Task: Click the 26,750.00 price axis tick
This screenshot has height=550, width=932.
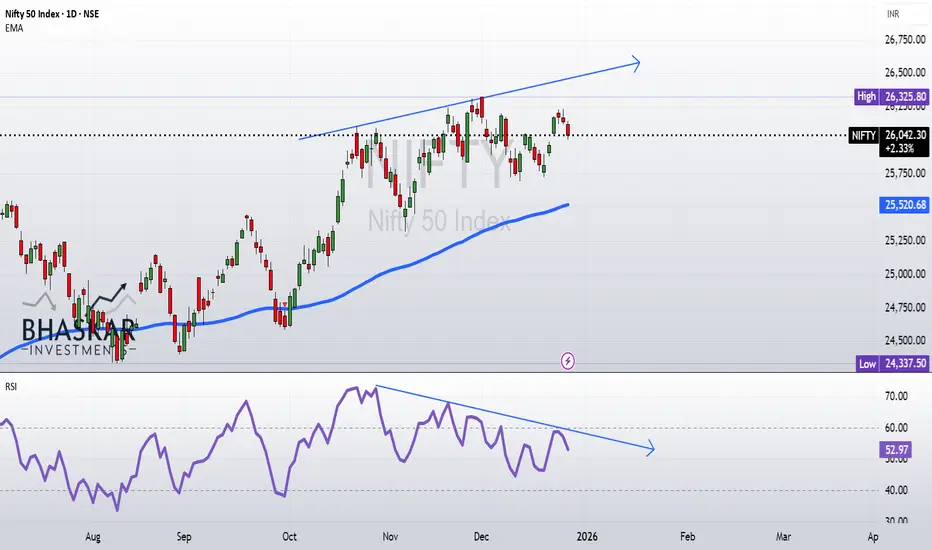Action: 905,40
